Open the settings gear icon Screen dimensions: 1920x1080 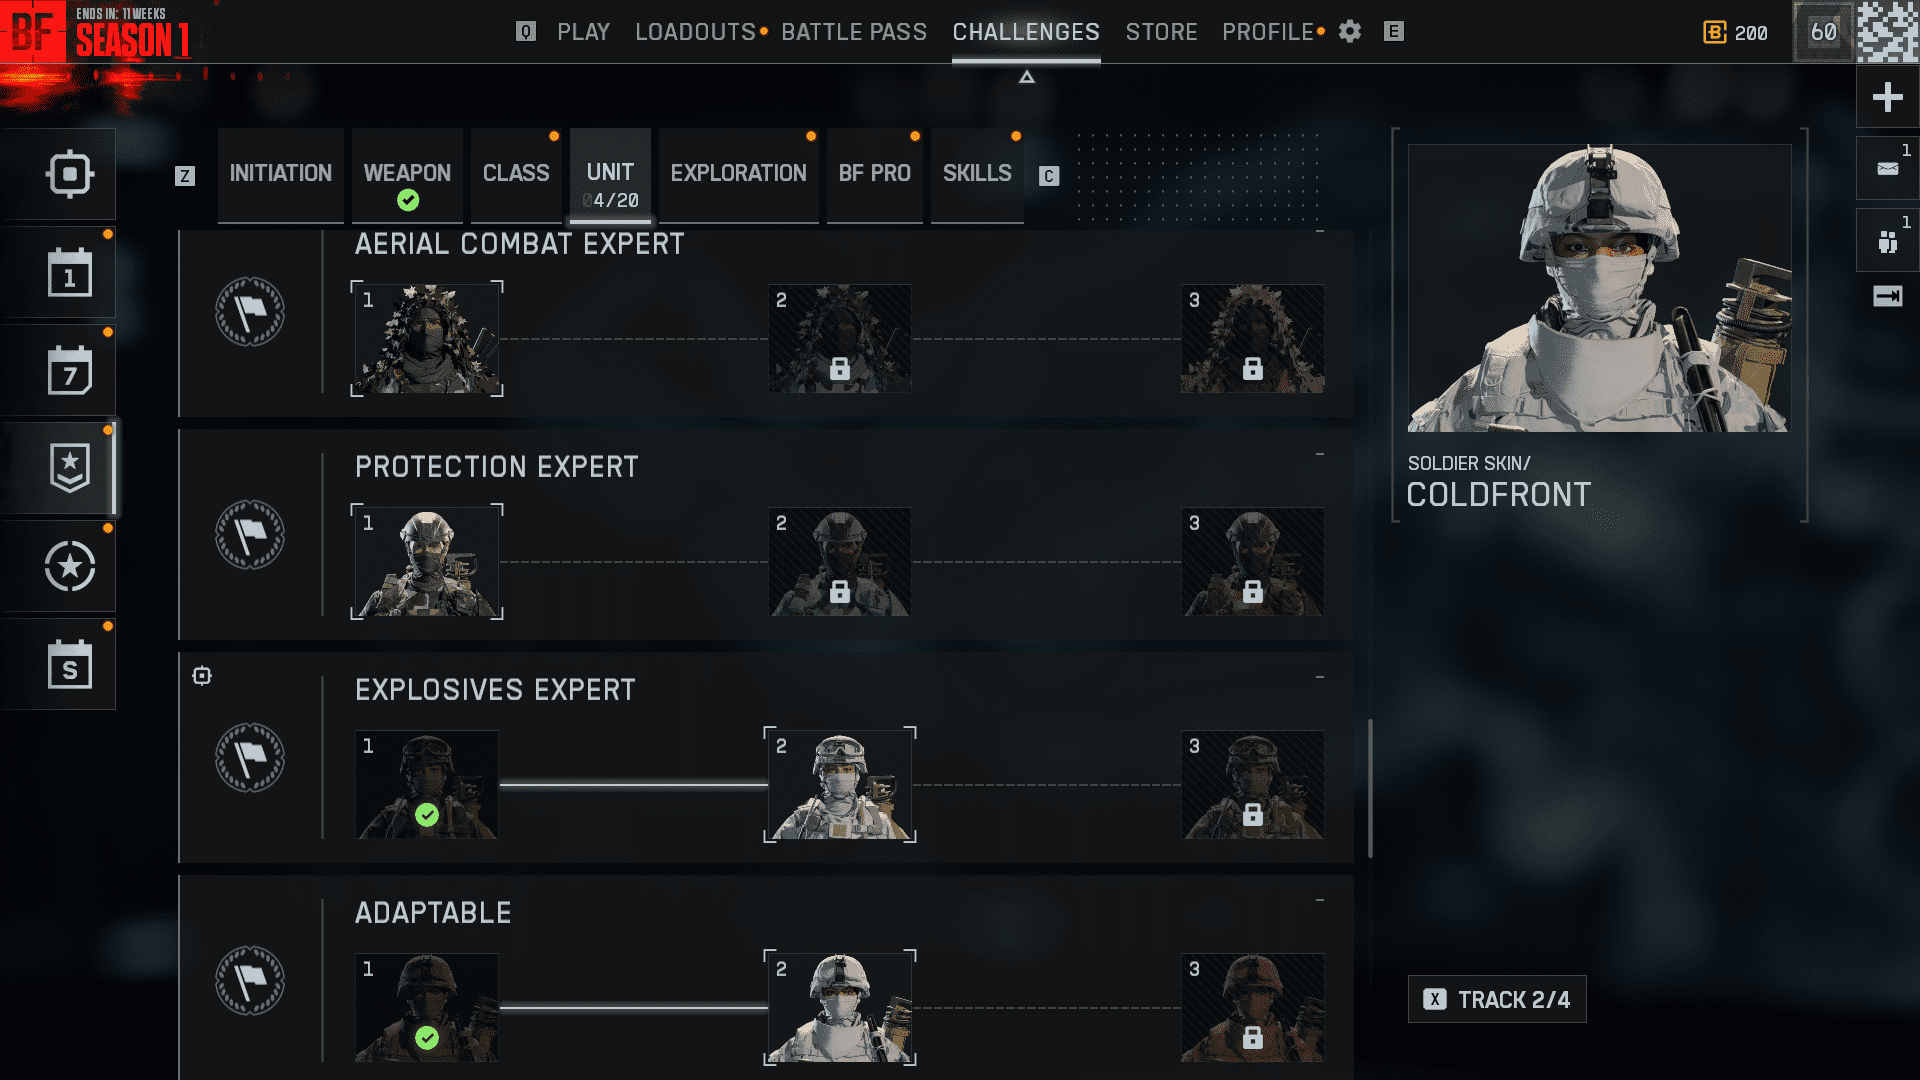click(1350, 32)
